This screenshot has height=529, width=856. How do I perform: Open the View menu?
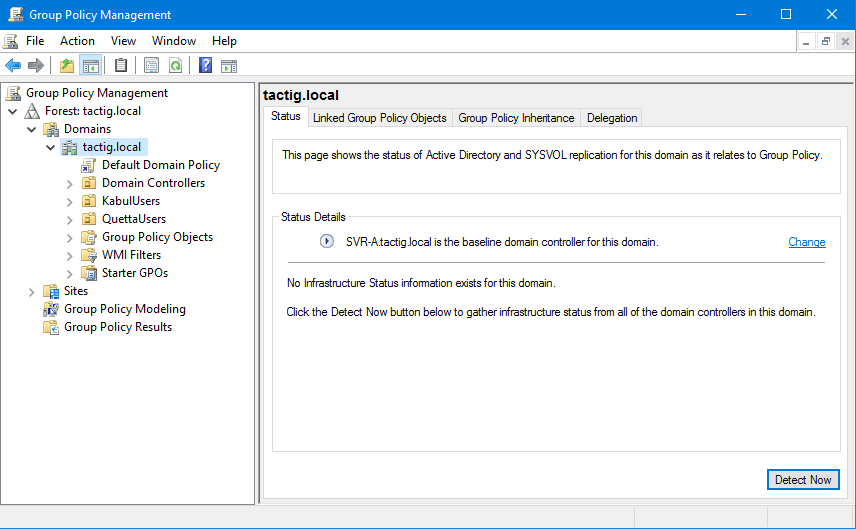[x=123, y=41]
